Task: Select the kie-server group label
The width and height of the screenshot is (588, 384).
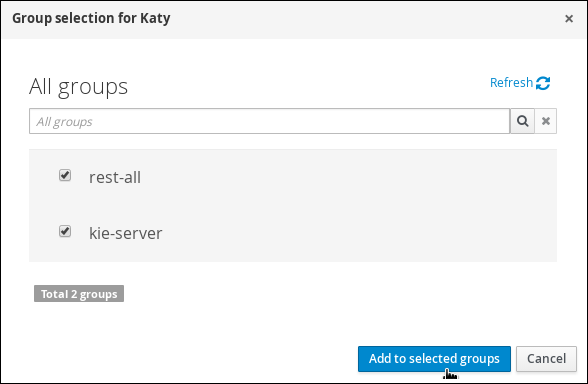Action: [126, 233]
